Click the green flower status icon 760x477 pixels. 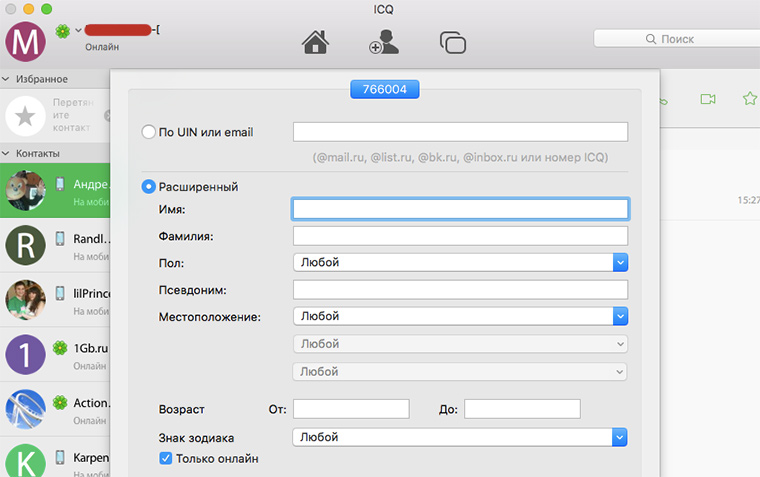[x=62, y=32]
